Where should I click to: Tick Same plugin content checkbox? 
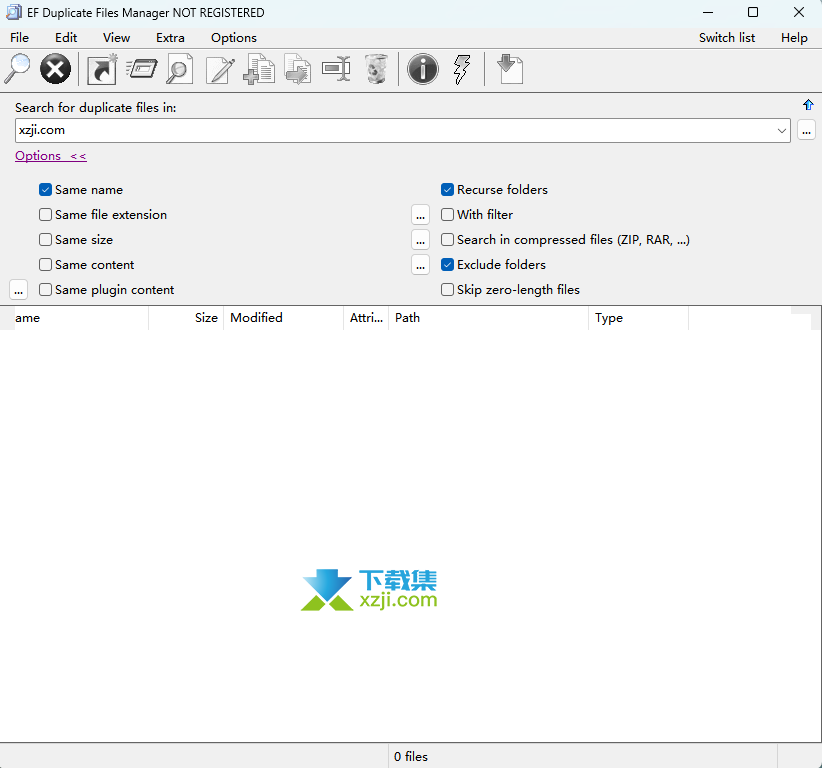[x=46, y=290]
